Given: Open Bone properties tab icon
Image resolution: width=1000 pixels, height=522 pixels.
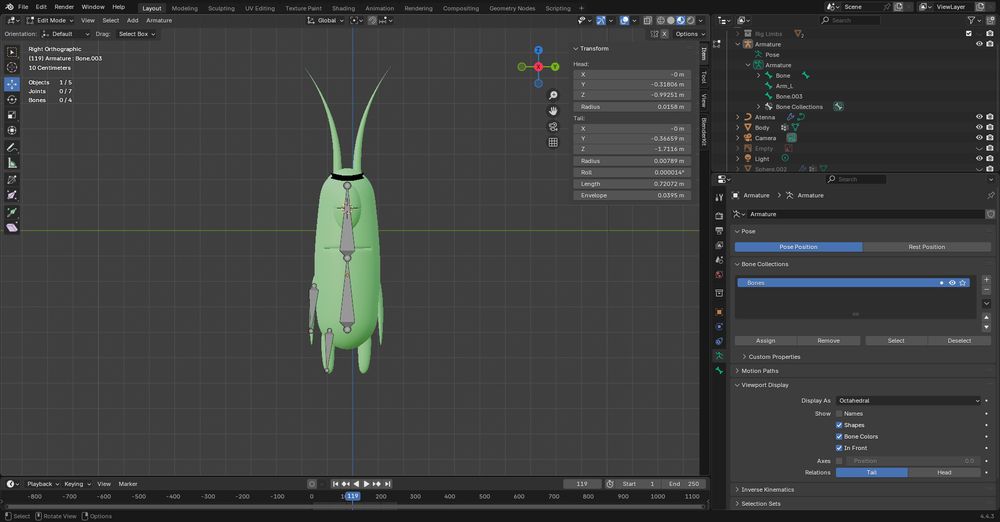Looking at the screenshot, I should coord(719,371).
